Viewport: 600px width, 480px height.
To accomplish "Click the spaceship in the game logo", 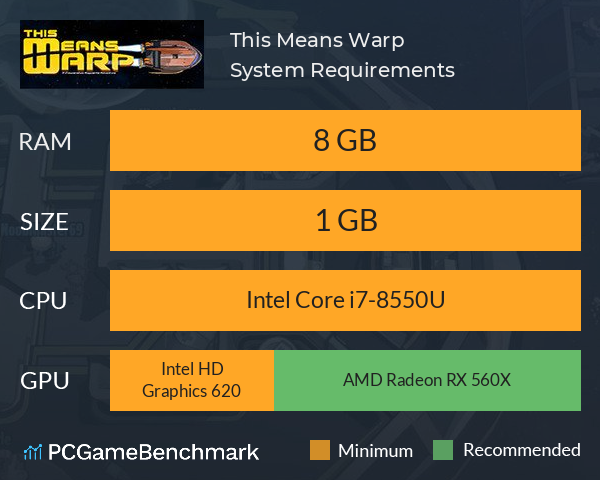I will [168, 57].
